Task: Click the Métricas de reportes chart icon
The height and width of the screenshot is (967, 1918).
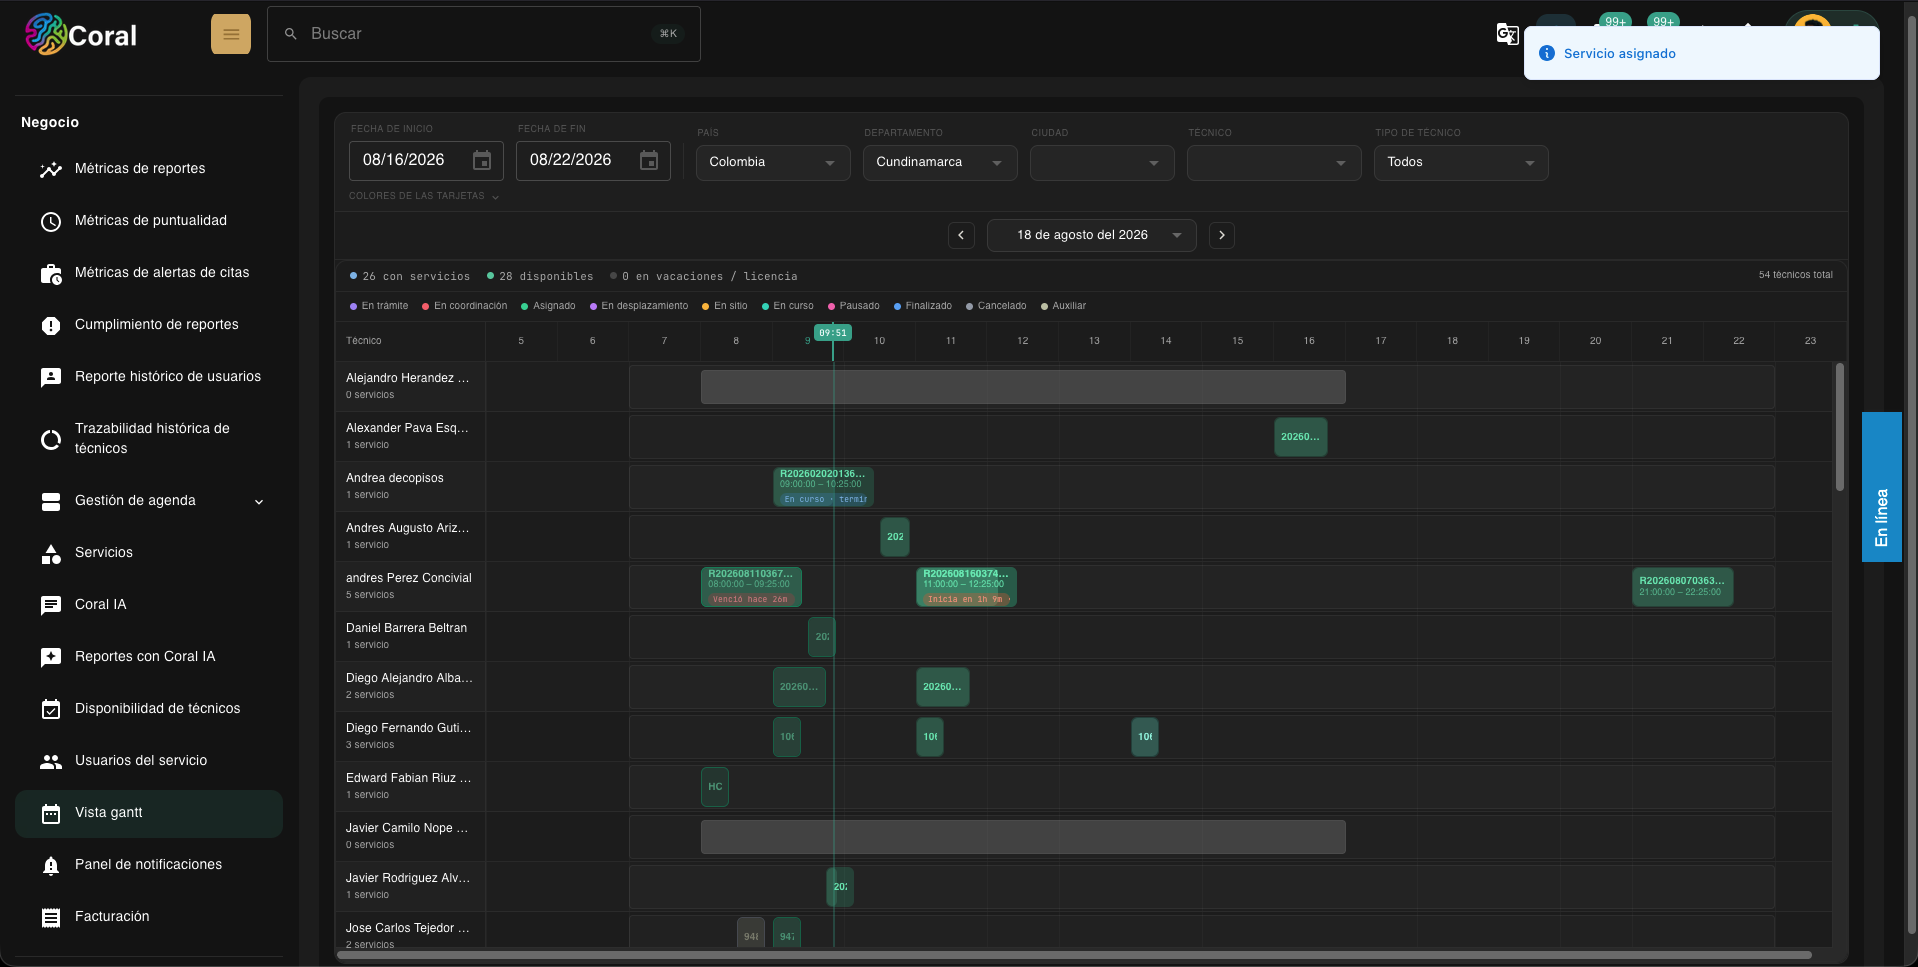Action: coord(51,169)
